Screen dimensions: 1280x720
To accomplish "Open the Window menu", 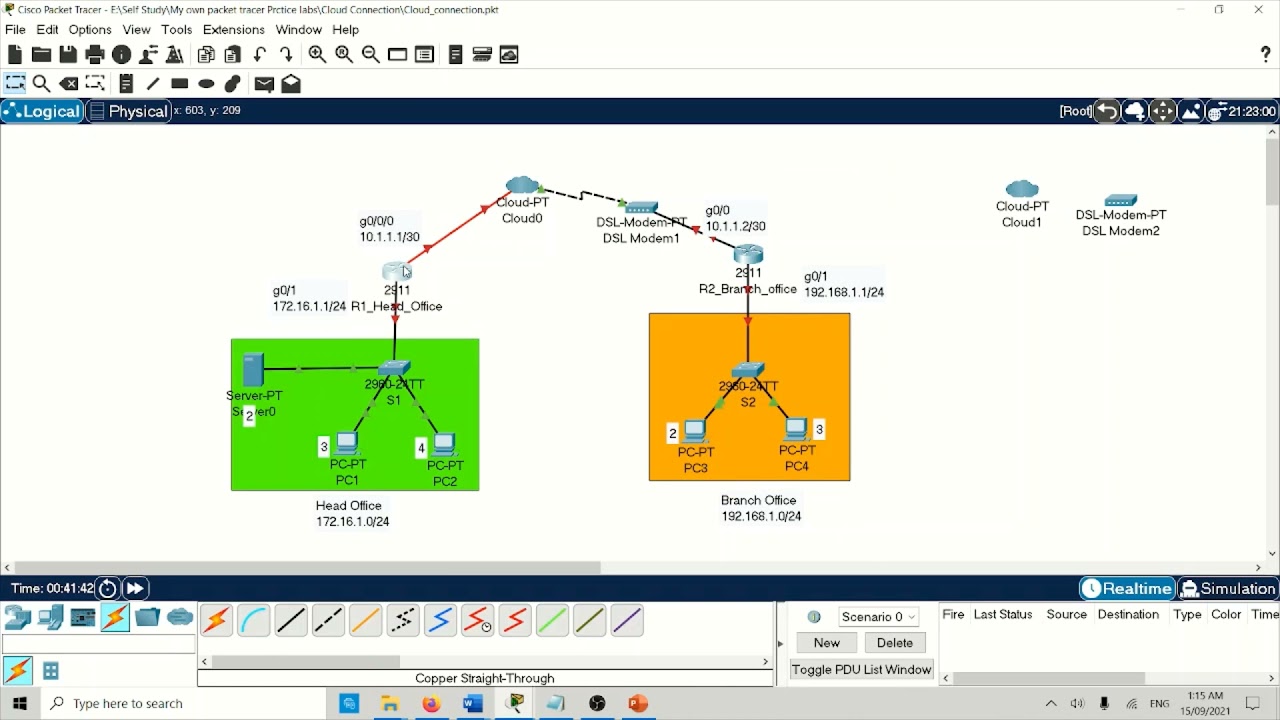I will click(298, 30).
